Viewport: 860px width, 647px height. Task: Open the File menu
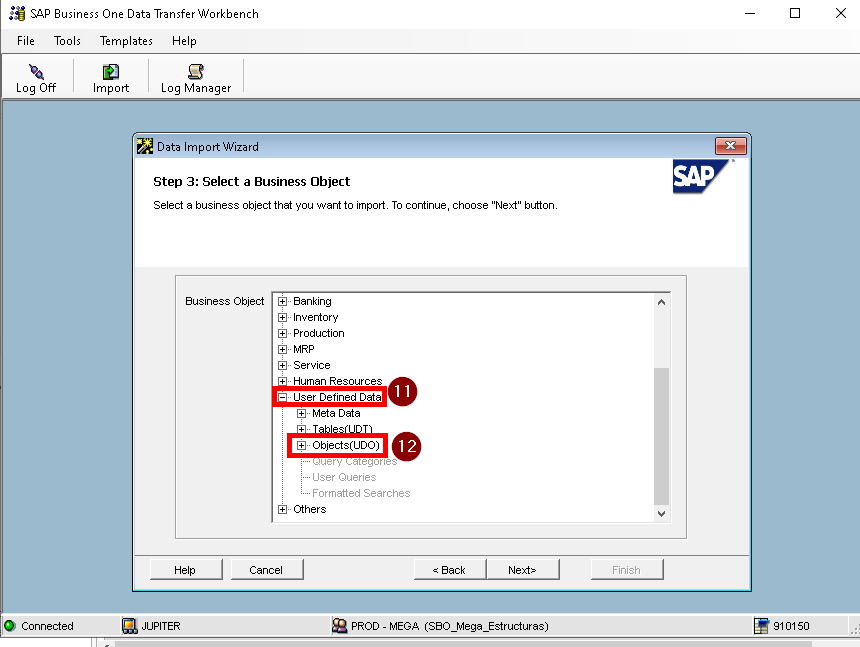click(26, 41)
